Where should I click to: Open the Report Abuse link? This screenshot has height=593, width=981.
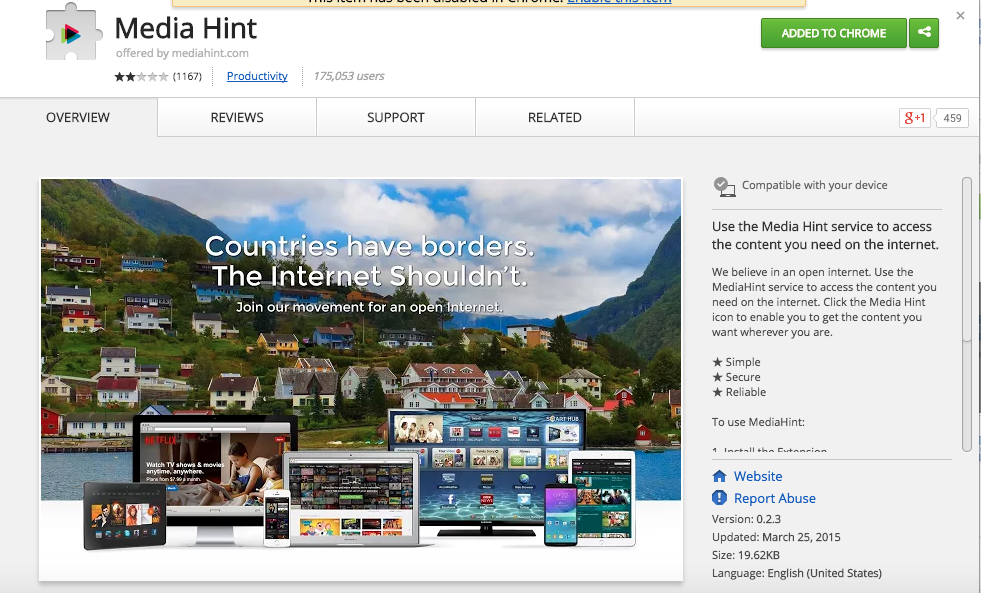tap(775, 498)
